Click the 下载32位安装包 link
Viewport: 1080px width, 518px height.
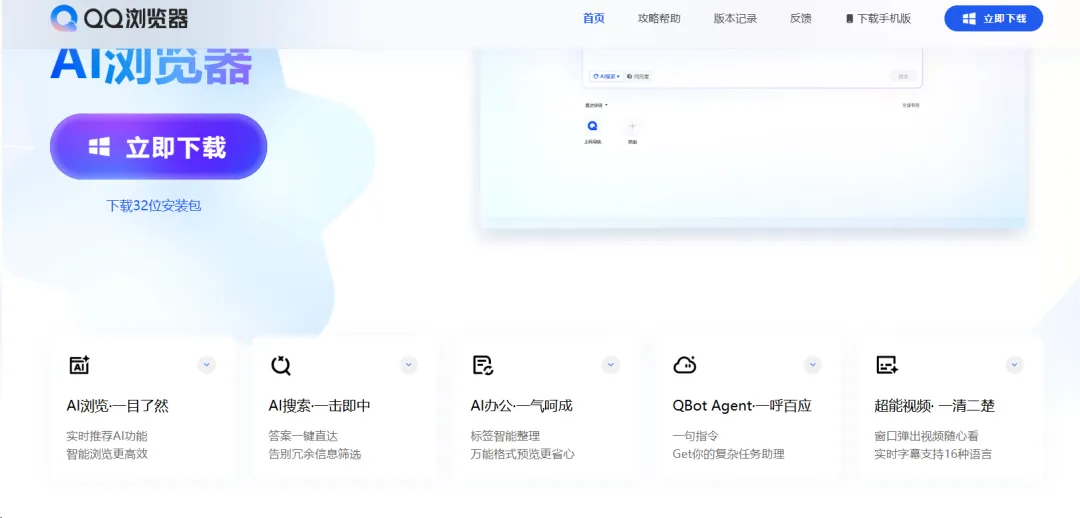(154, 205)
